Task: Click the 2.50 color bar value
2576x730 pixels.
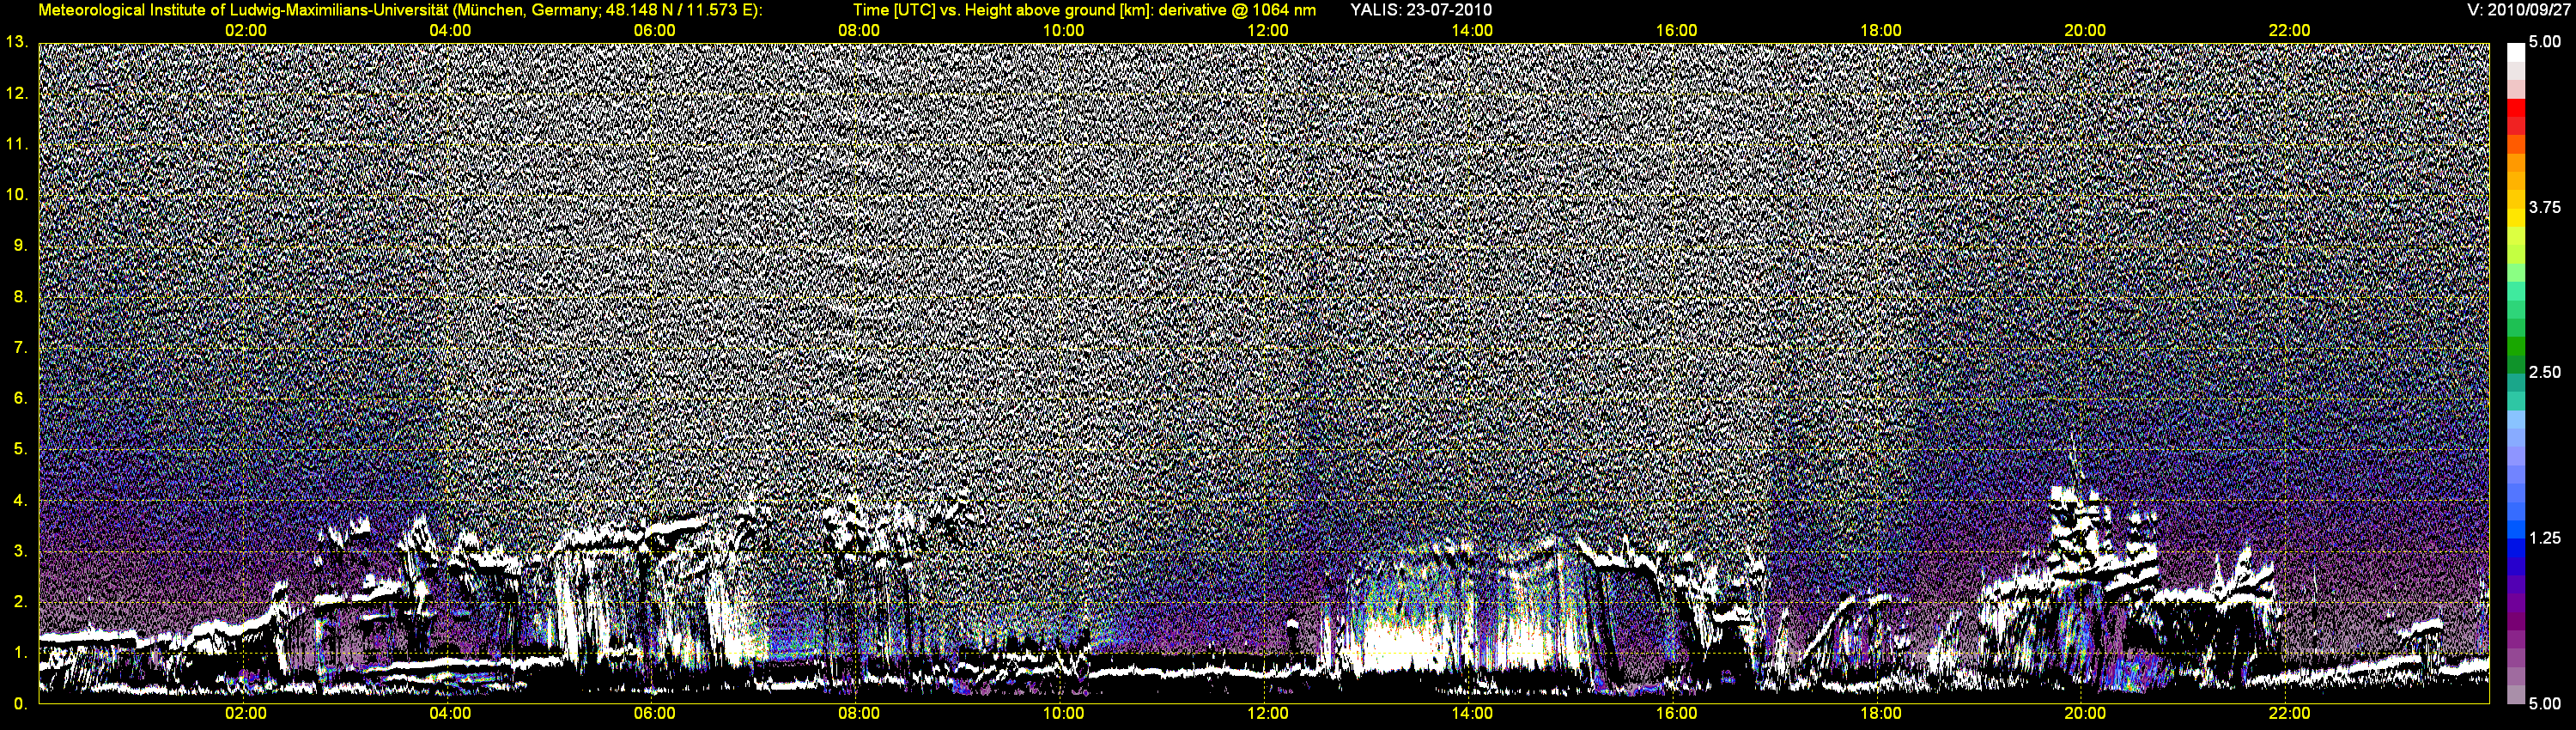Action: (x=2545, y=373)
